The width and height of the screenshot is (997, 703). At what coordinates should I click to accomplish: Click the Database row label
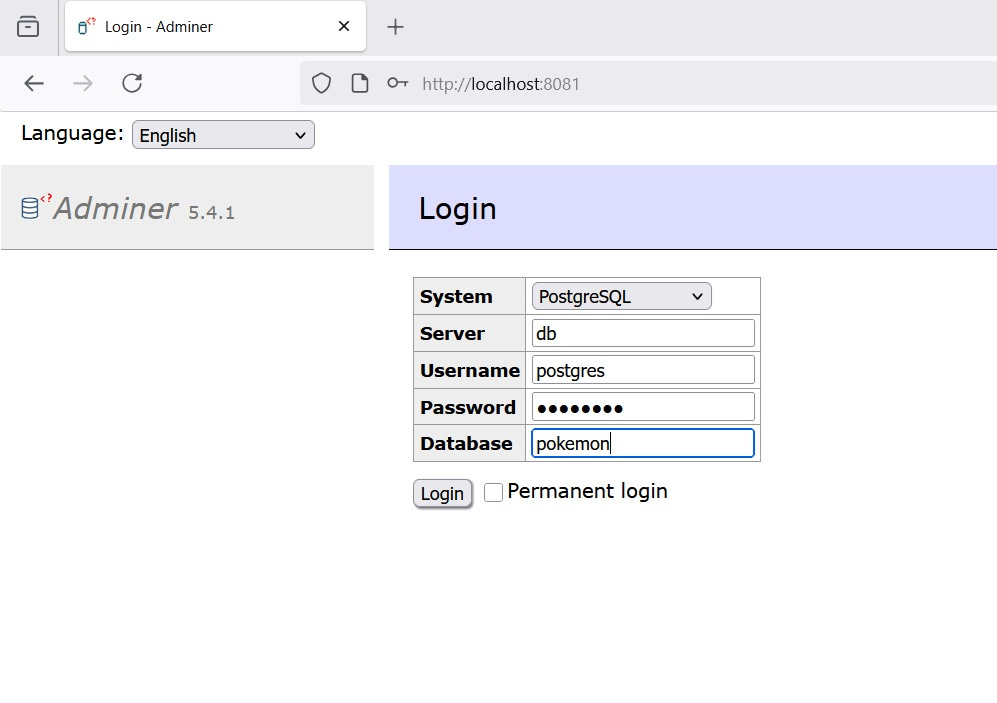(x=466, y=444)
